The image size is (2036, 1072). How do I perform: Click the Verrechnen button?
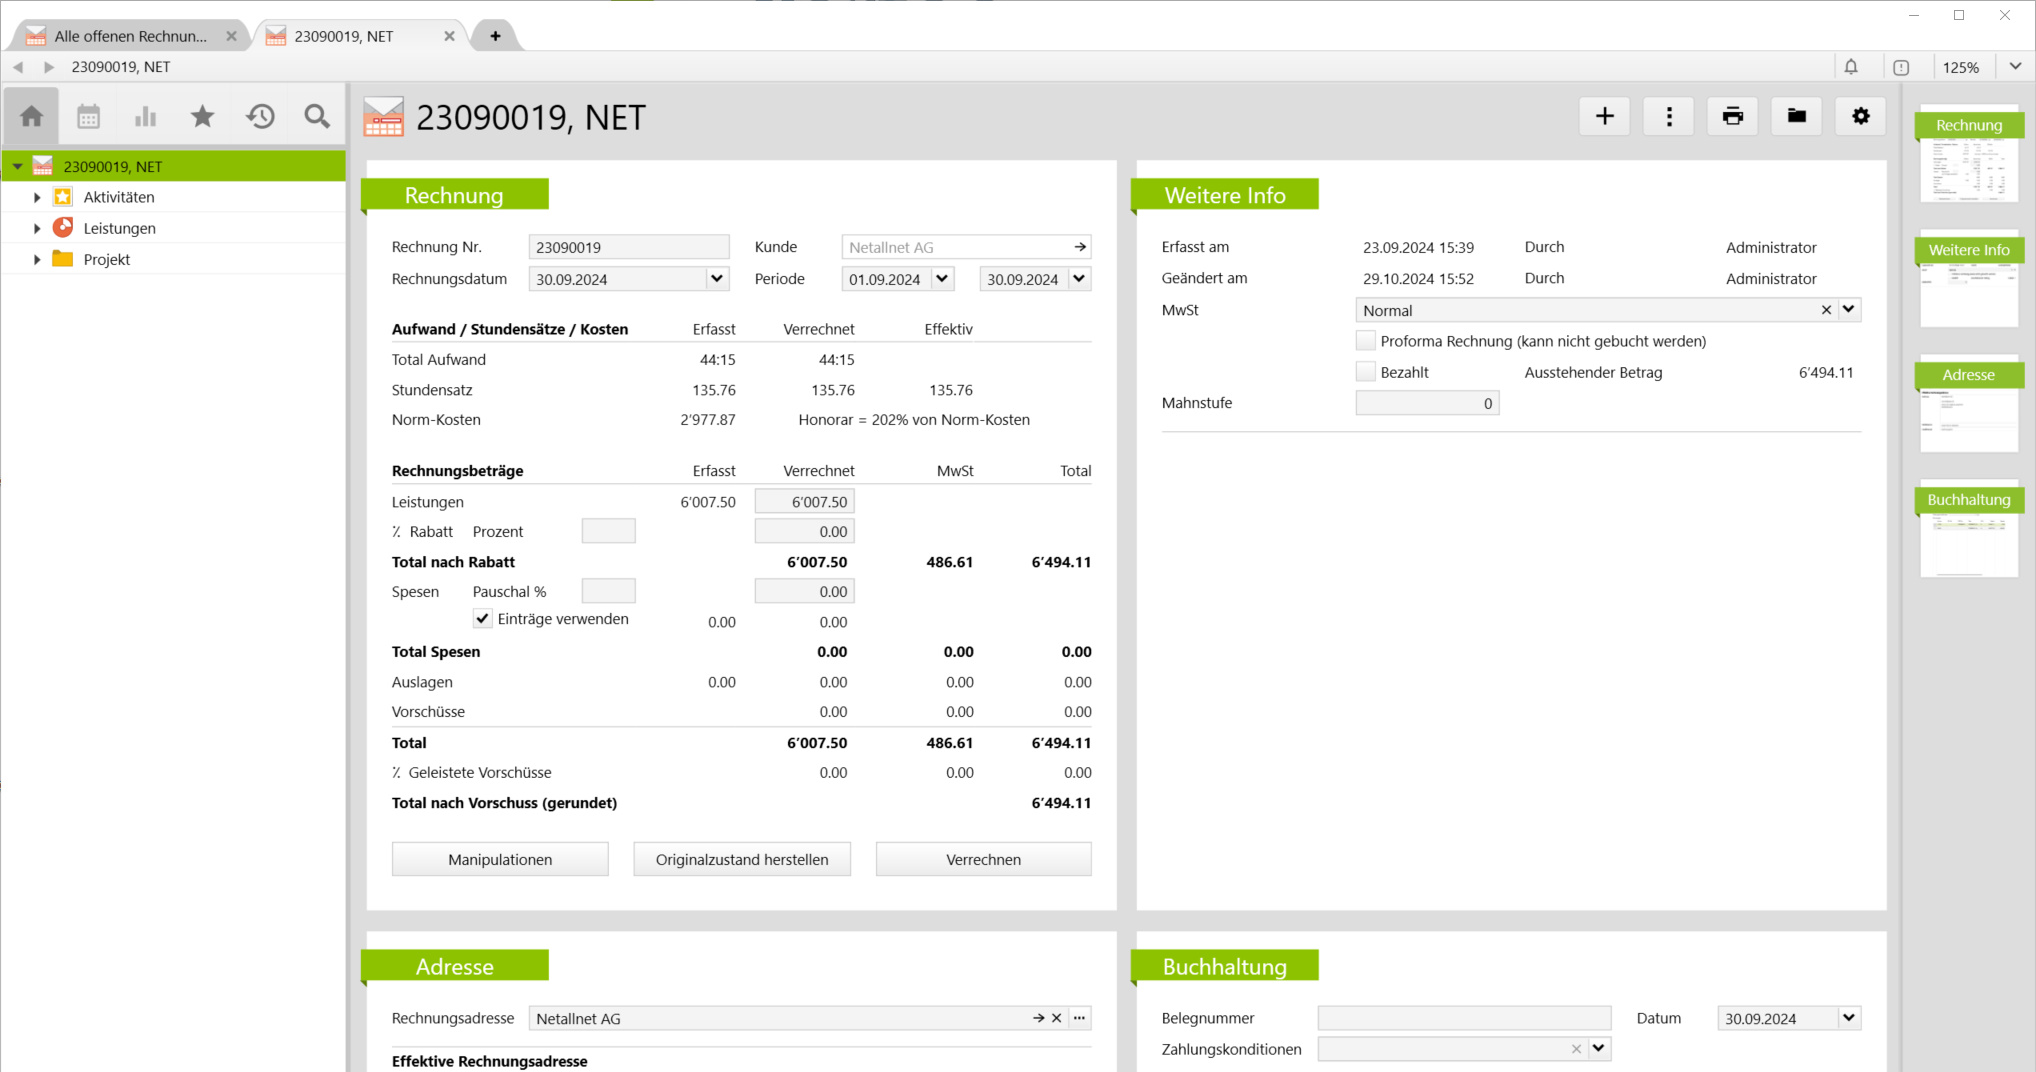(x=983, y=859)
